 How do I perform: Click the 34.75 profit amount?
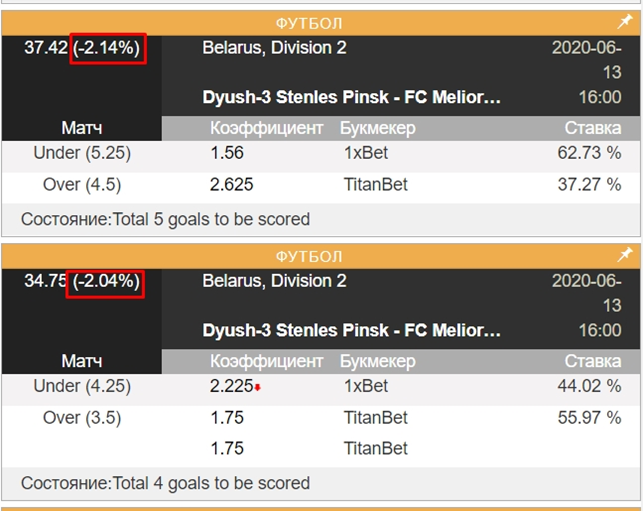coord(46,282)
